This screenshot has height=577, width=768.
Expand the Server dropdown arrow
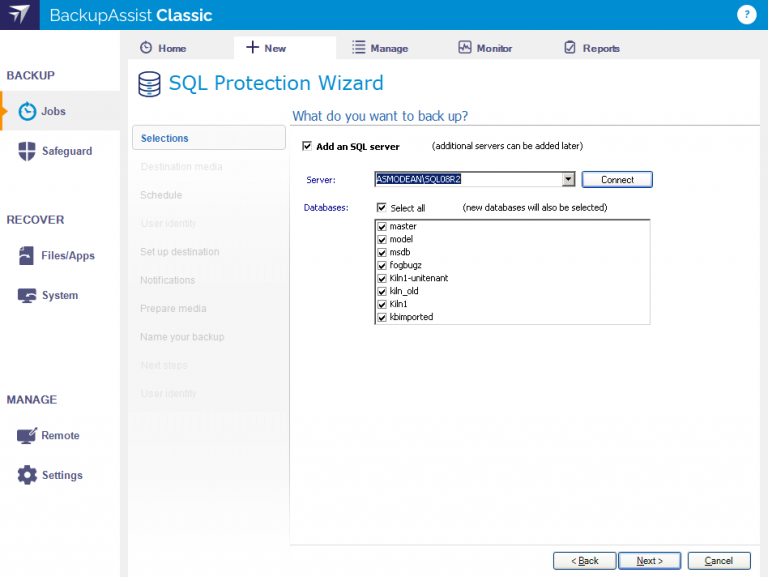(x=568, y=180)
